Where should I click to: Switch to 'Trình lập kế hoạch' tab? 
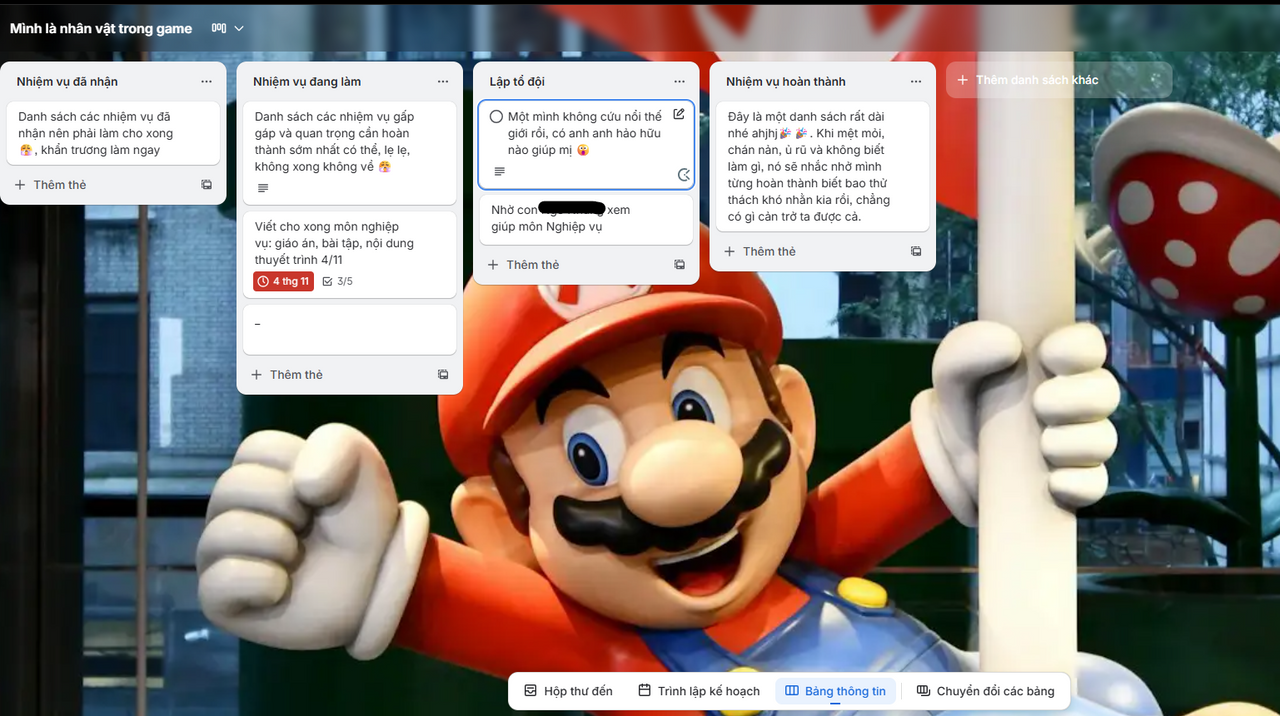click(x=698, y=691)
